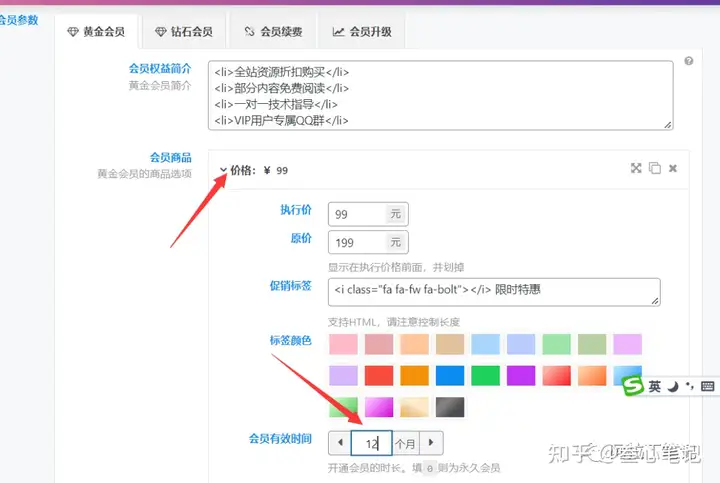Select the green gradient tag color
This screenshot has width=720, height=483.
click(x=343, y=407)
